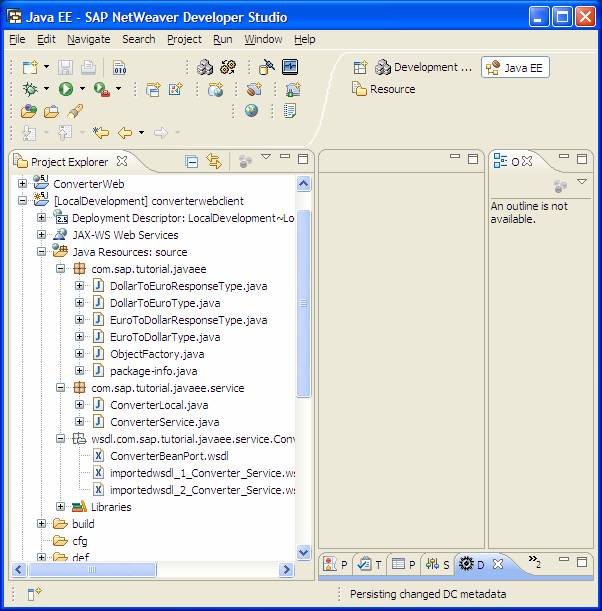Open the Window menu
This screenshot has height=611, width=602.
click(x=263, y=39)
